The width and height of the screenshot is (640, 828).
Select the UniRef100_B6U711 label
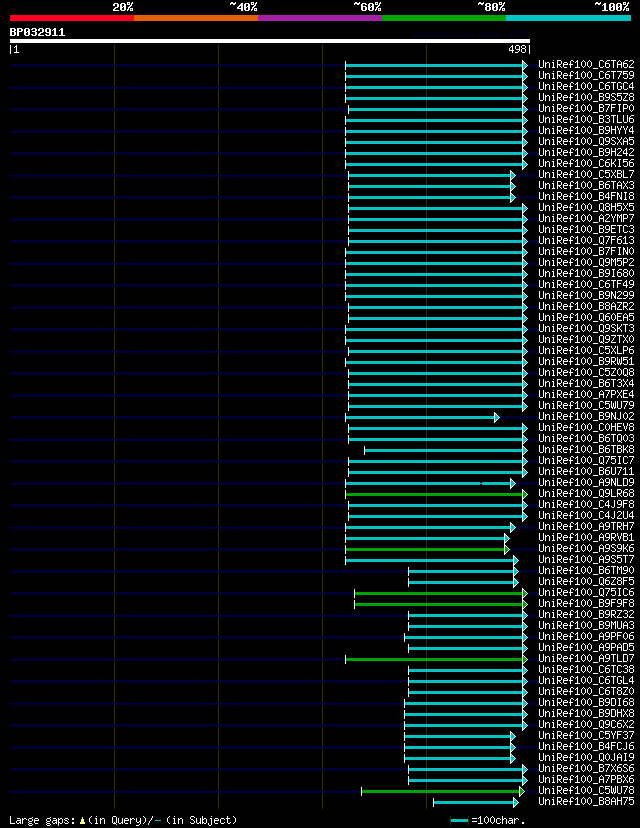coord(586,472)
